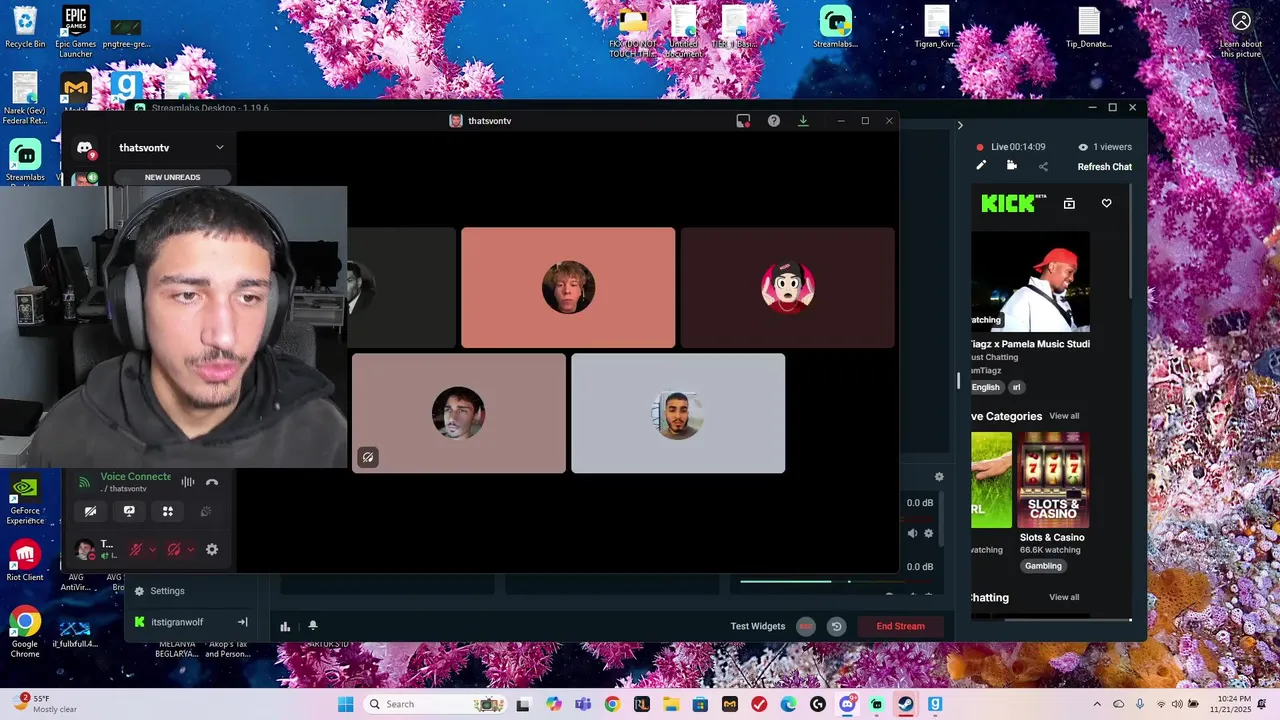Click taskbar Search box

pyautogui.click(x=435, y=704)
